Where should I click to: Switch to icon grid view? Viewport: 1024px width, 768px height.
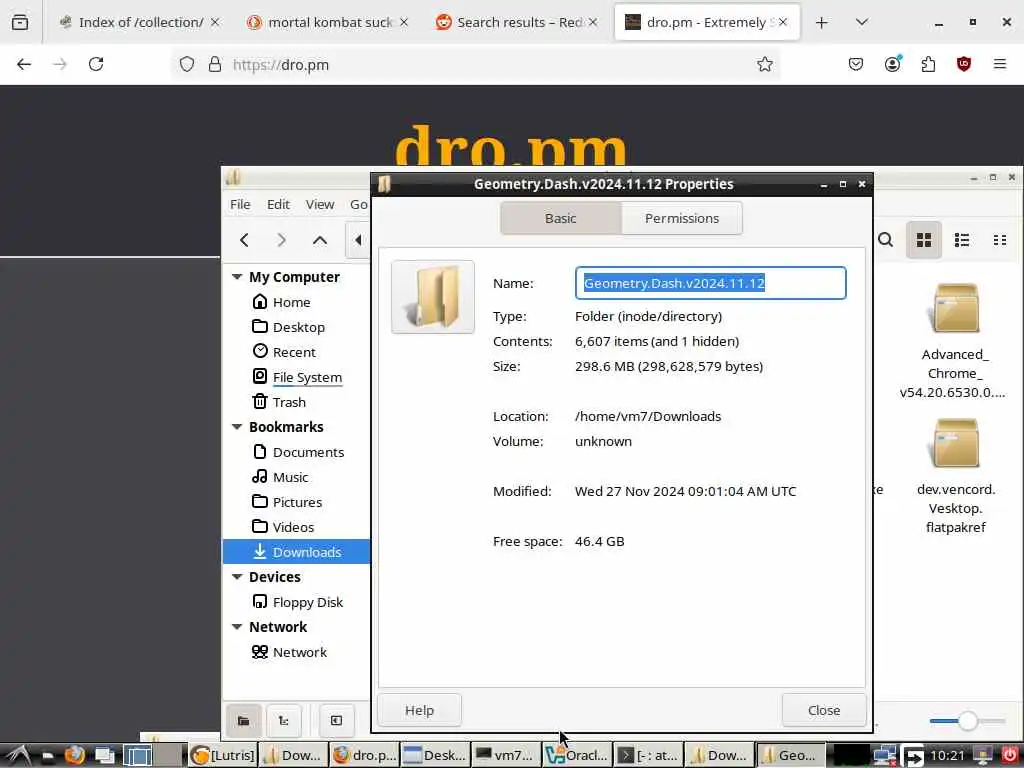coord(923,240)
